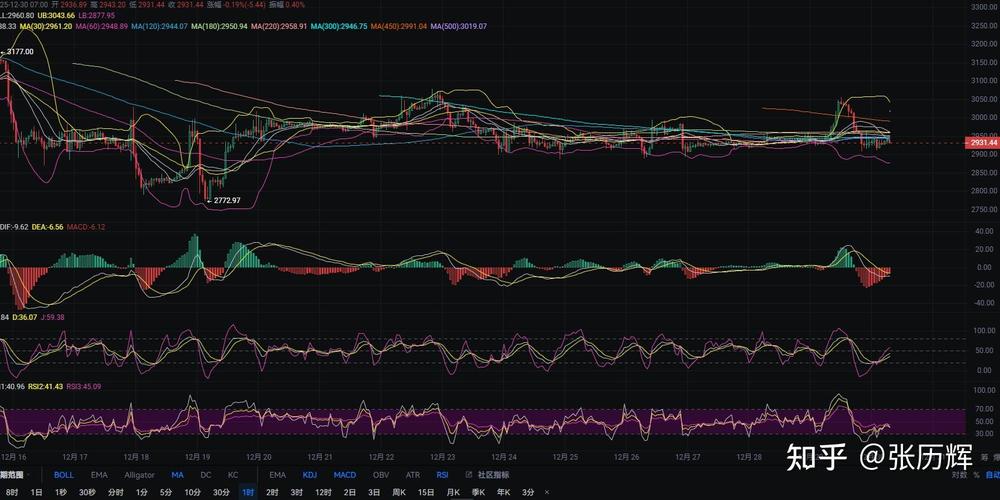Click the current price tag 2931.44
This screenshot has height=500, width=1000.
click(984, 143)
